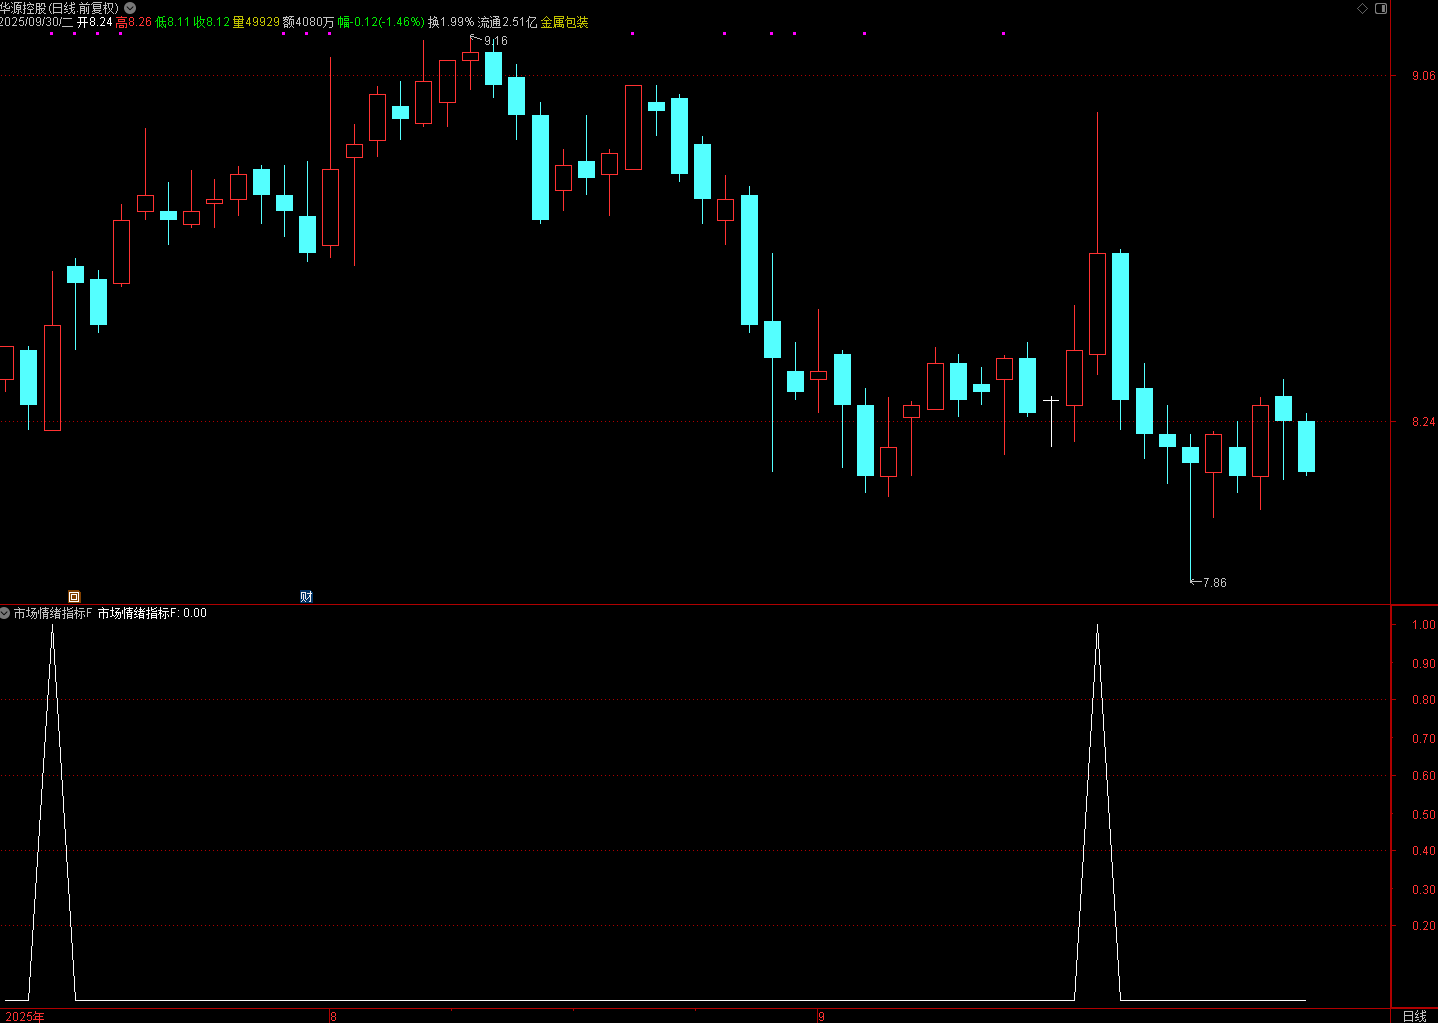1438x1023 pixels.
Task: Click the 开8.24 opening price value
Action: tap(95, 22)
